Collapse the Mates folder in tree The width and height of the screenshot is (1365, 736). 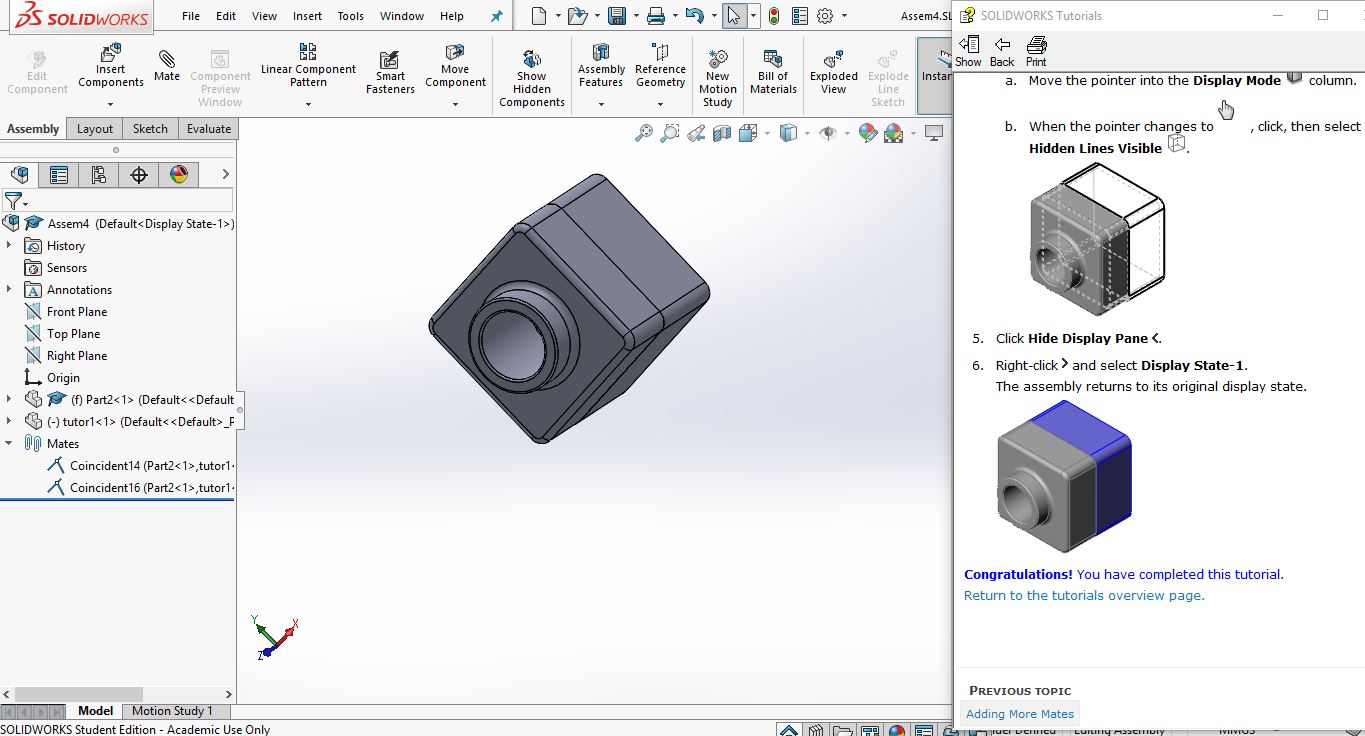point(10,443)
